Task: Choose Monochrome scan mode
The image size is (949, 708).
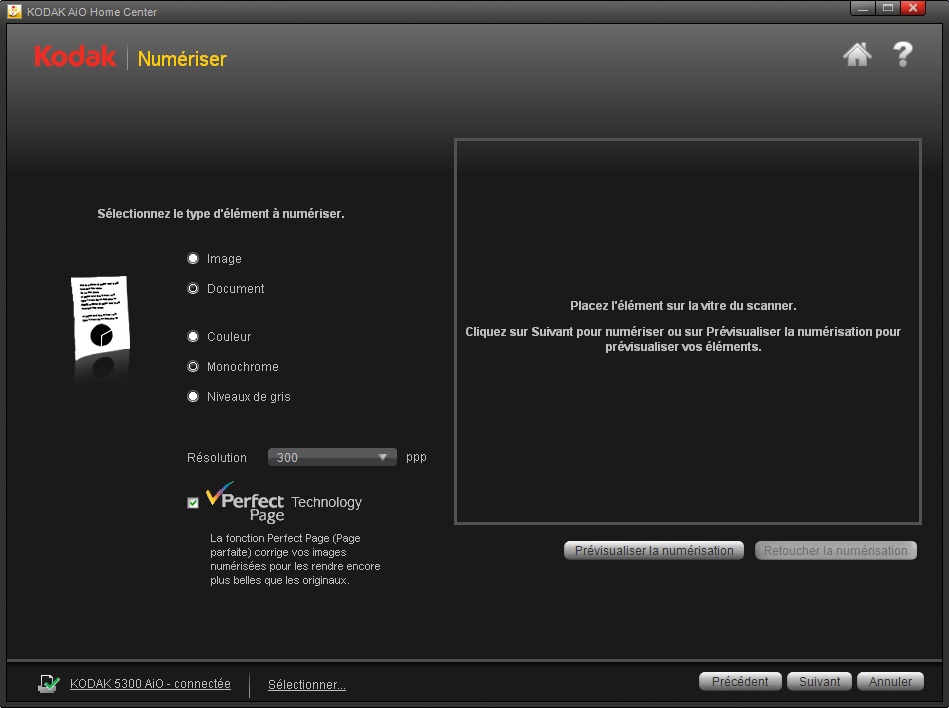Action: [x=193, y=367]
